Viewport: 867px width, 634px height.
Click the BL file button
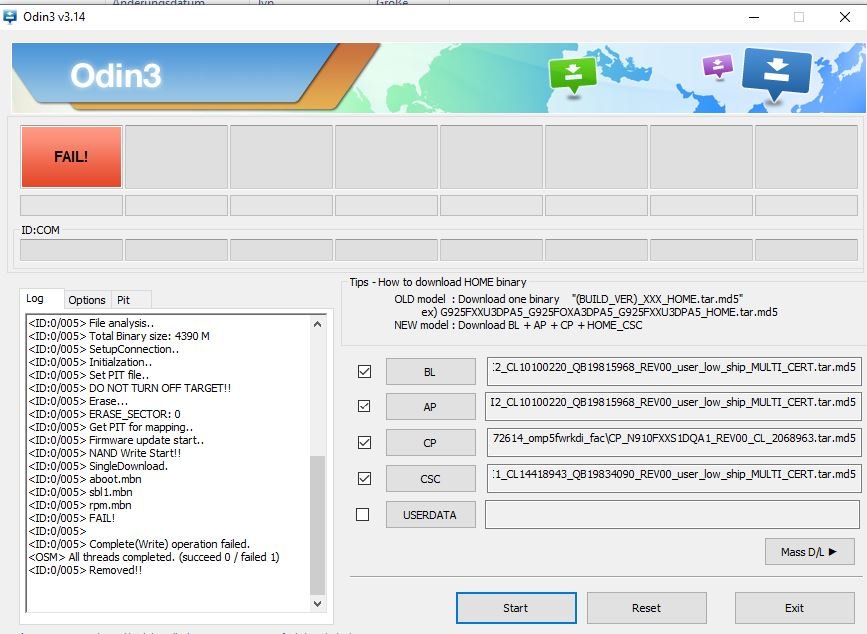pyautogui.click(x=430, y=371)
